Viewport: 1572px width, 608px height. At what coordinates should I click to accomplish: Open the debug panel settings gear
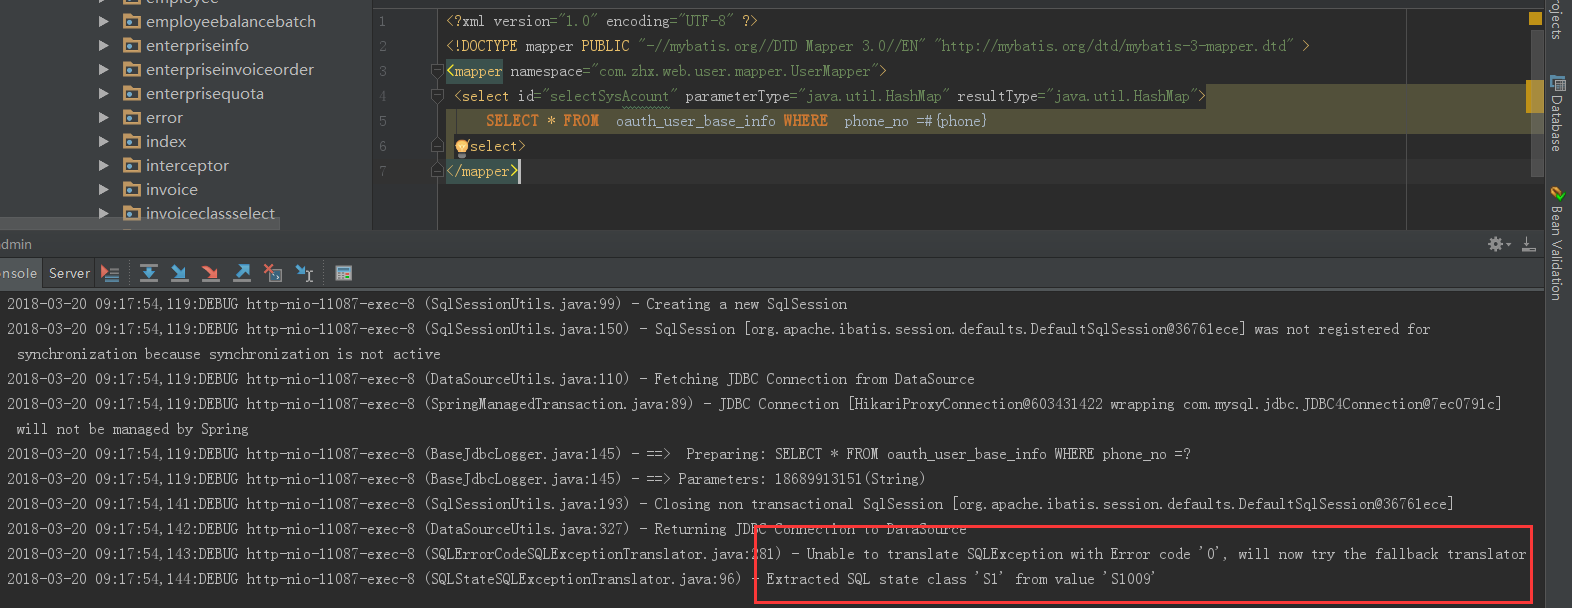tap(1498, 244)
